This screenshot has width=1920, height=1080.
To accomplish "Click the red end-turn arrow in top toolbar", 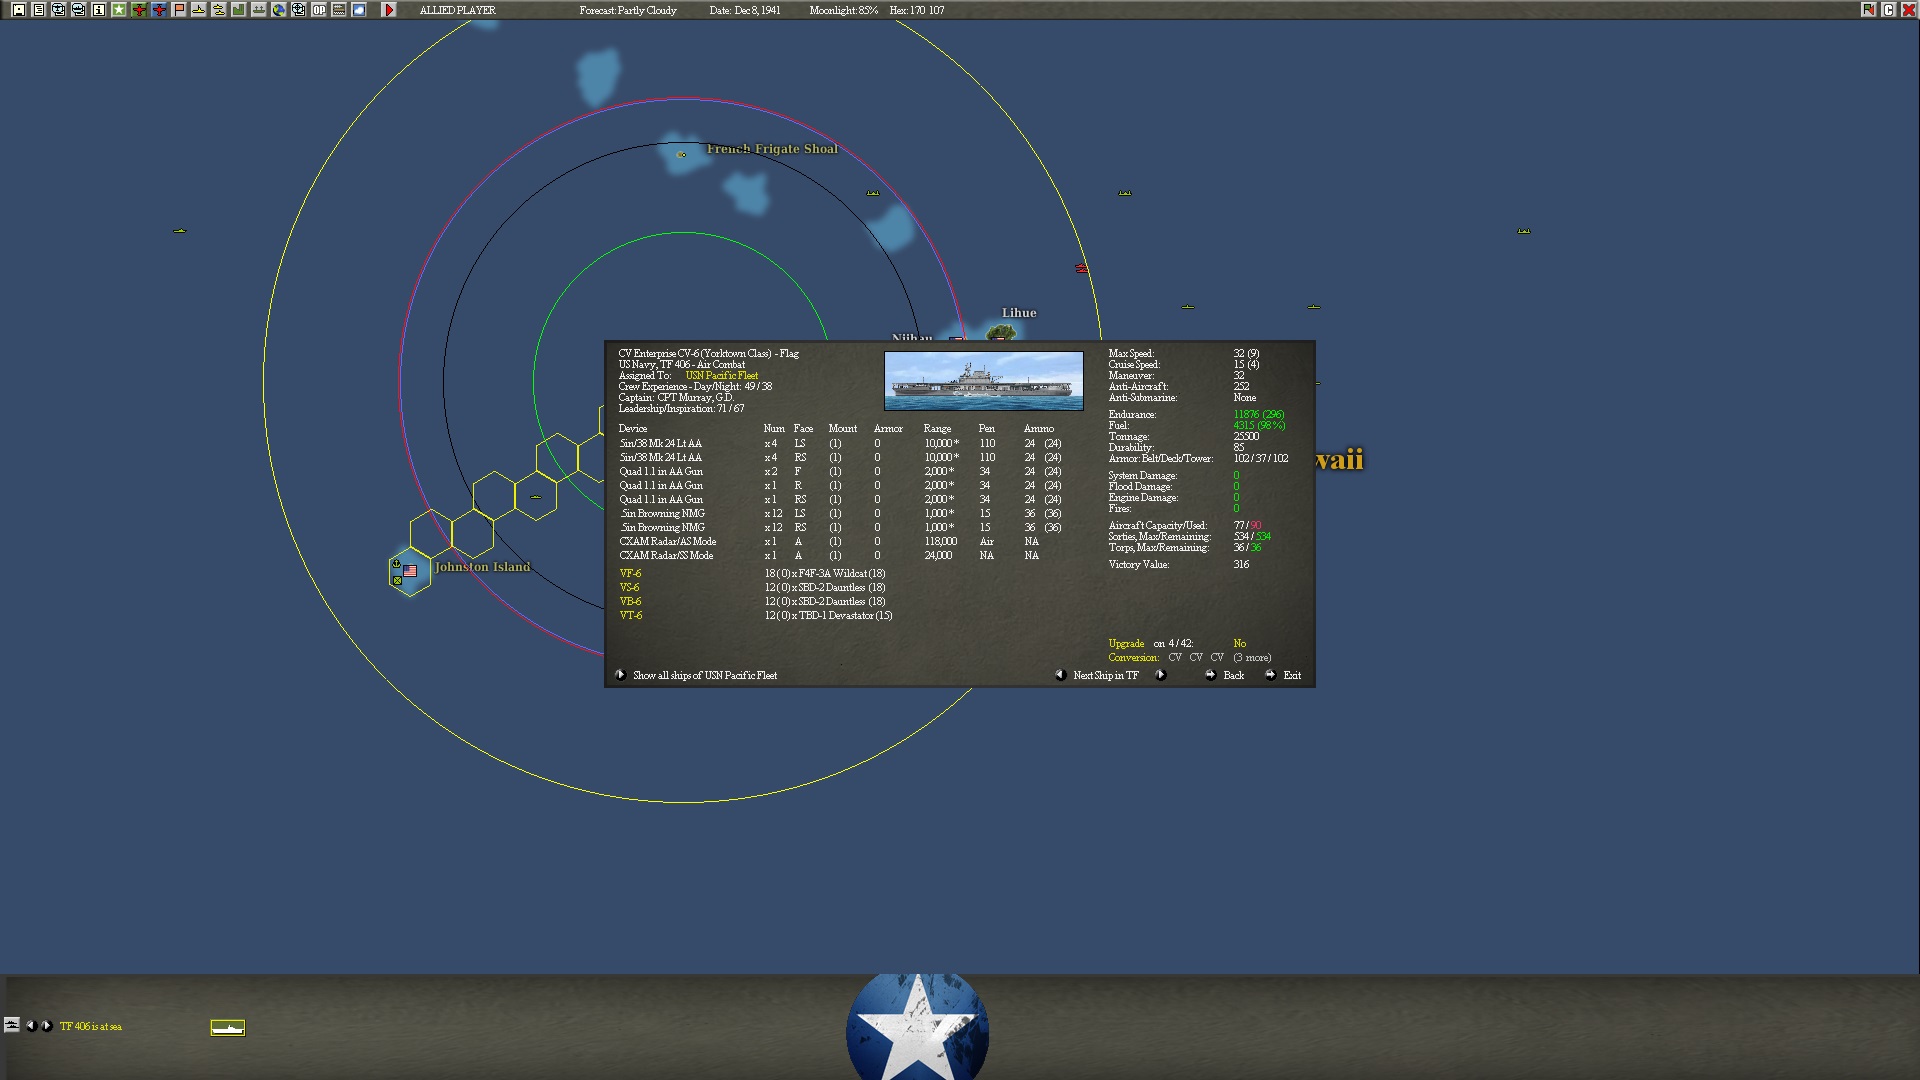I will click(x=389, y=10).
